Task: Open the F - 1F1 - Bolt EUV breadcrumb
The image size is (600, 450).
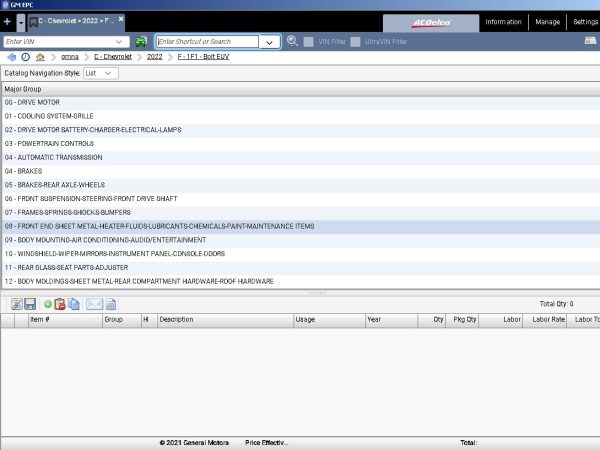Action: [203, 57]
